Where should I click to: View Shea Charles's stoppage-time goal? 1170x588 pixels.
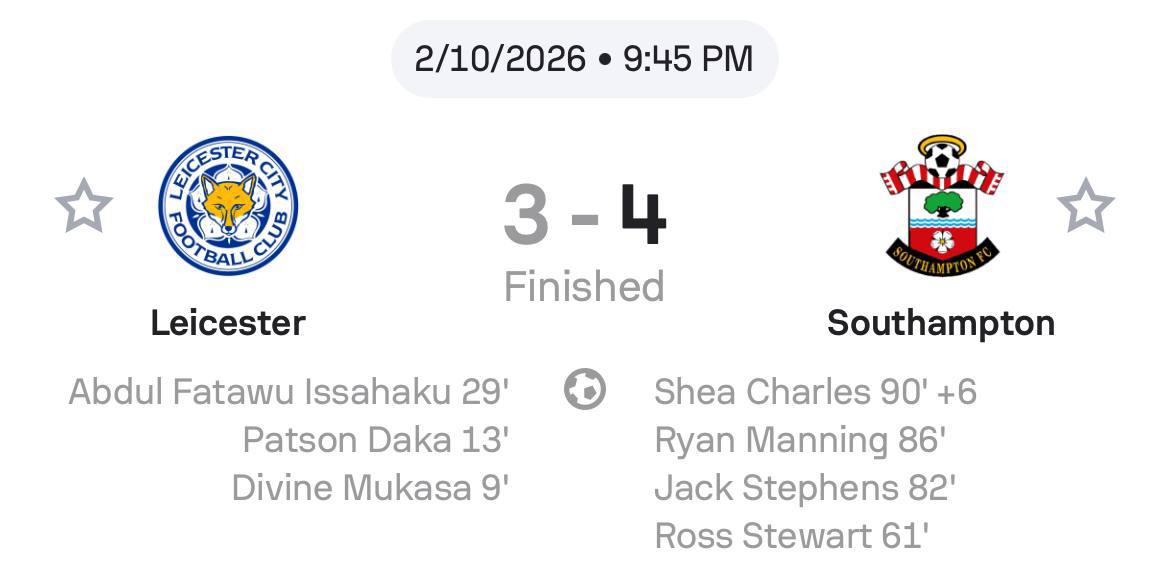point(815,392)
